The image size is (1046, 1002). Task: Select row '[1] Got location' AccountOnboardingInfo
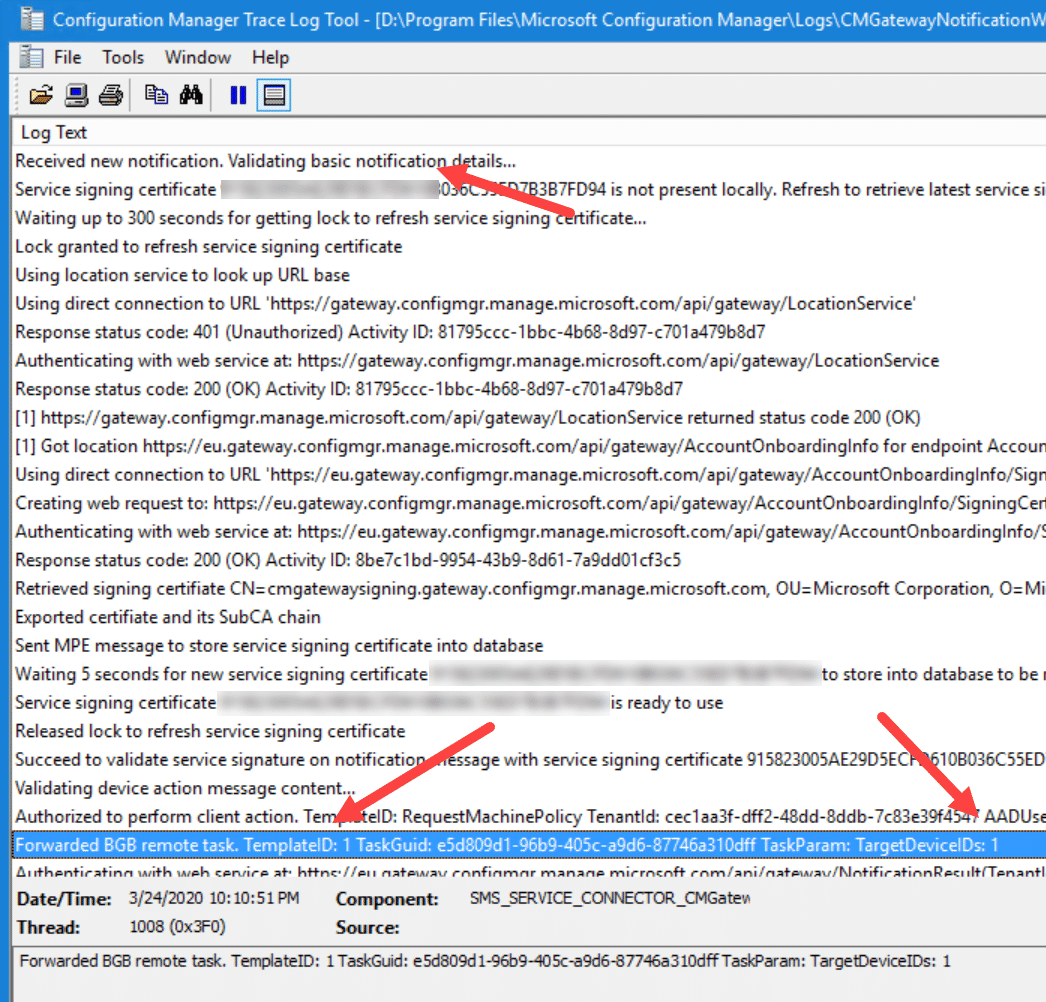coord(530,446)
